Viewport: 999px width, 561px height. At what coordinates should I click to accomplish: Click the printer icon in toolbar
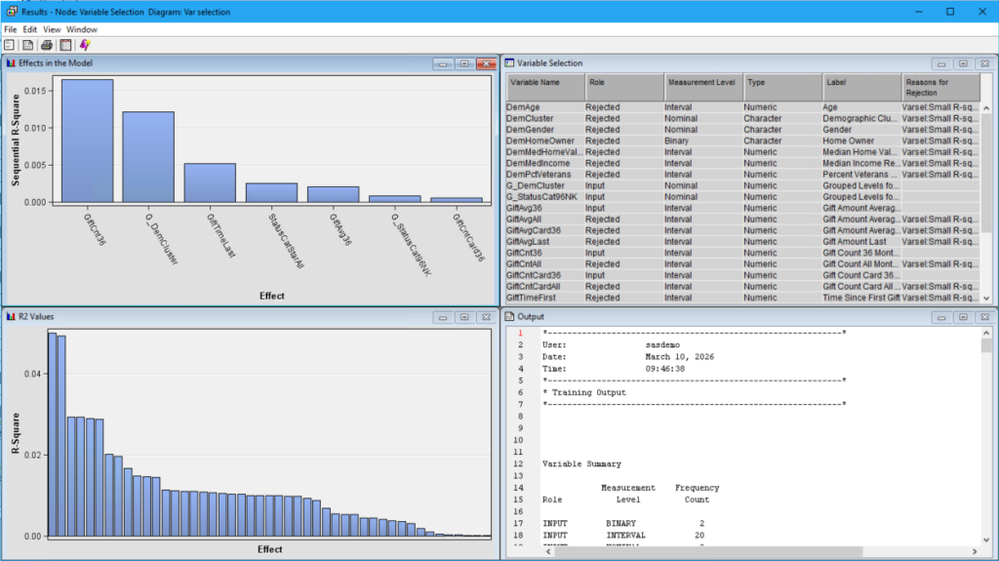pos(47,45)
